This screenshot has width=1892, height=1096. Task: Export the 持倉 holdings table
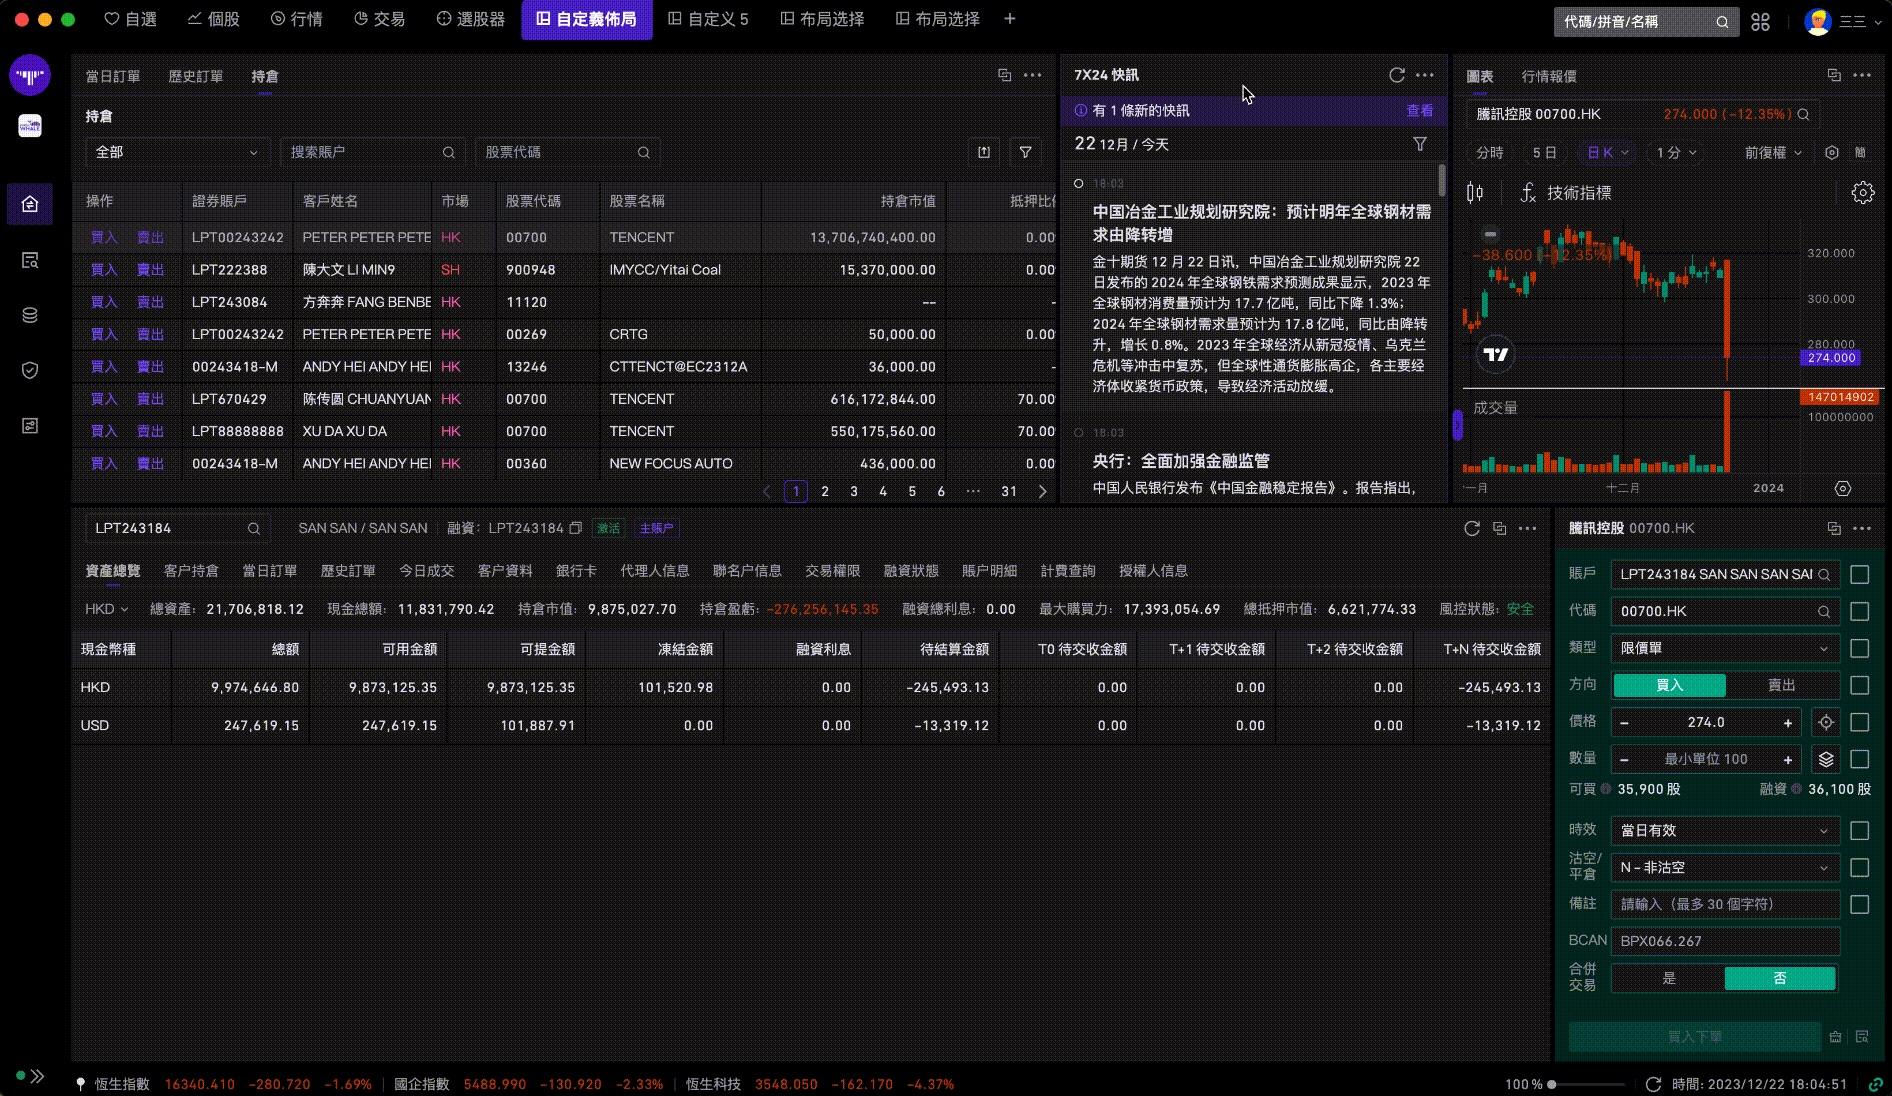pyautogui.click(x=984, y=152)
